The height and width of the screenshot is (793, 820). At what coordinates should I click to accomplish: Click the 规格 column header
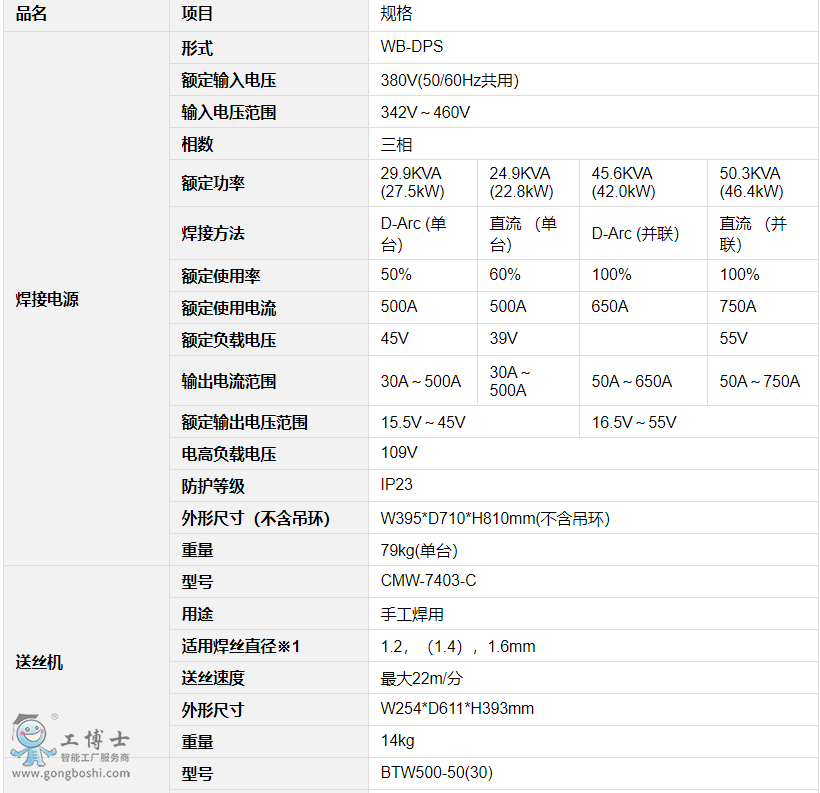(x=397, y=14)
